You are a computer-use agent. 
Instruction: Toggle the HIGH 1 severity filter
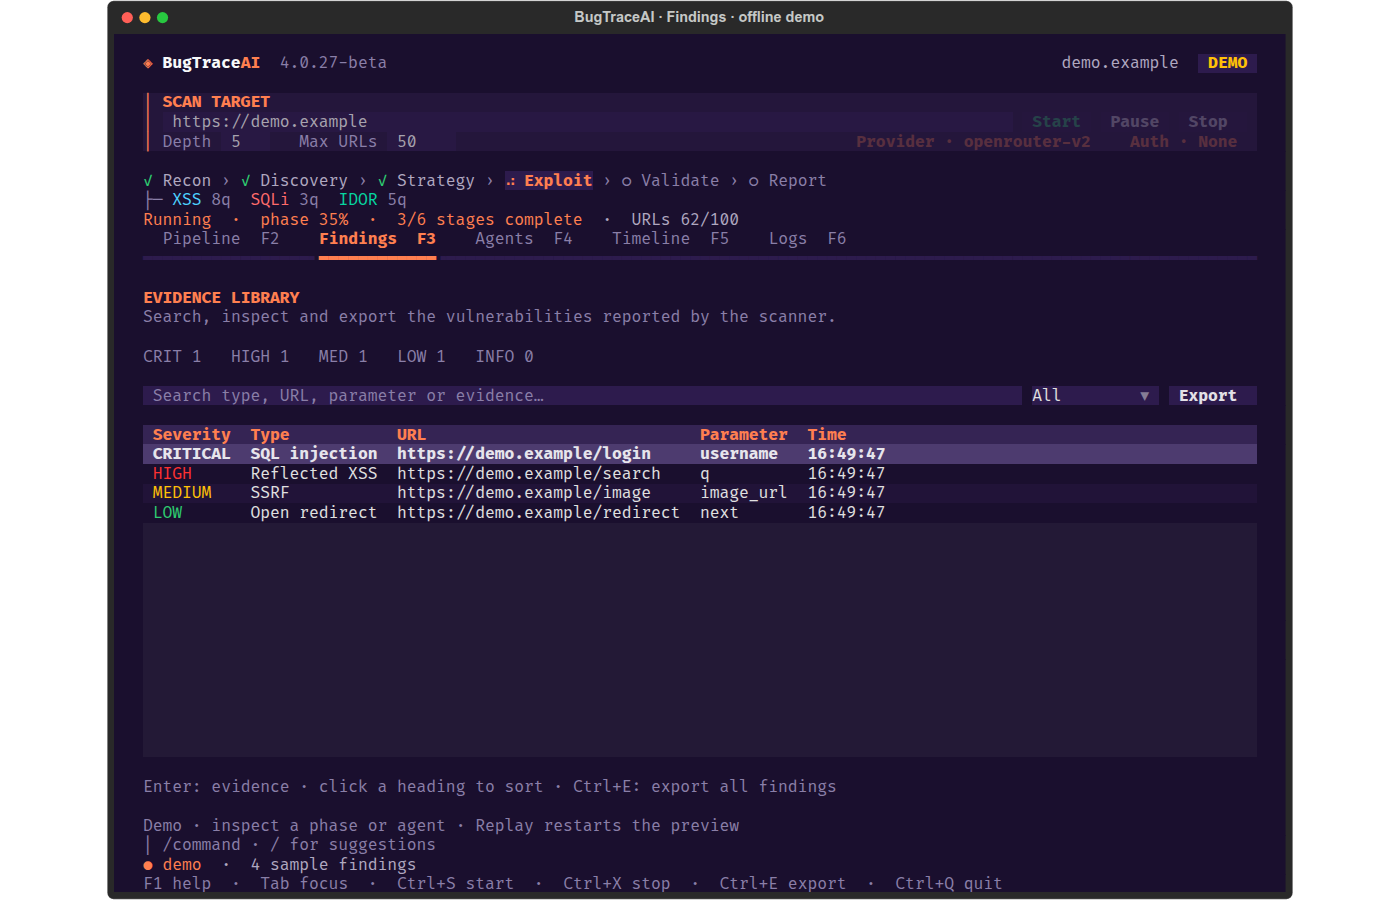coord(260,357)
